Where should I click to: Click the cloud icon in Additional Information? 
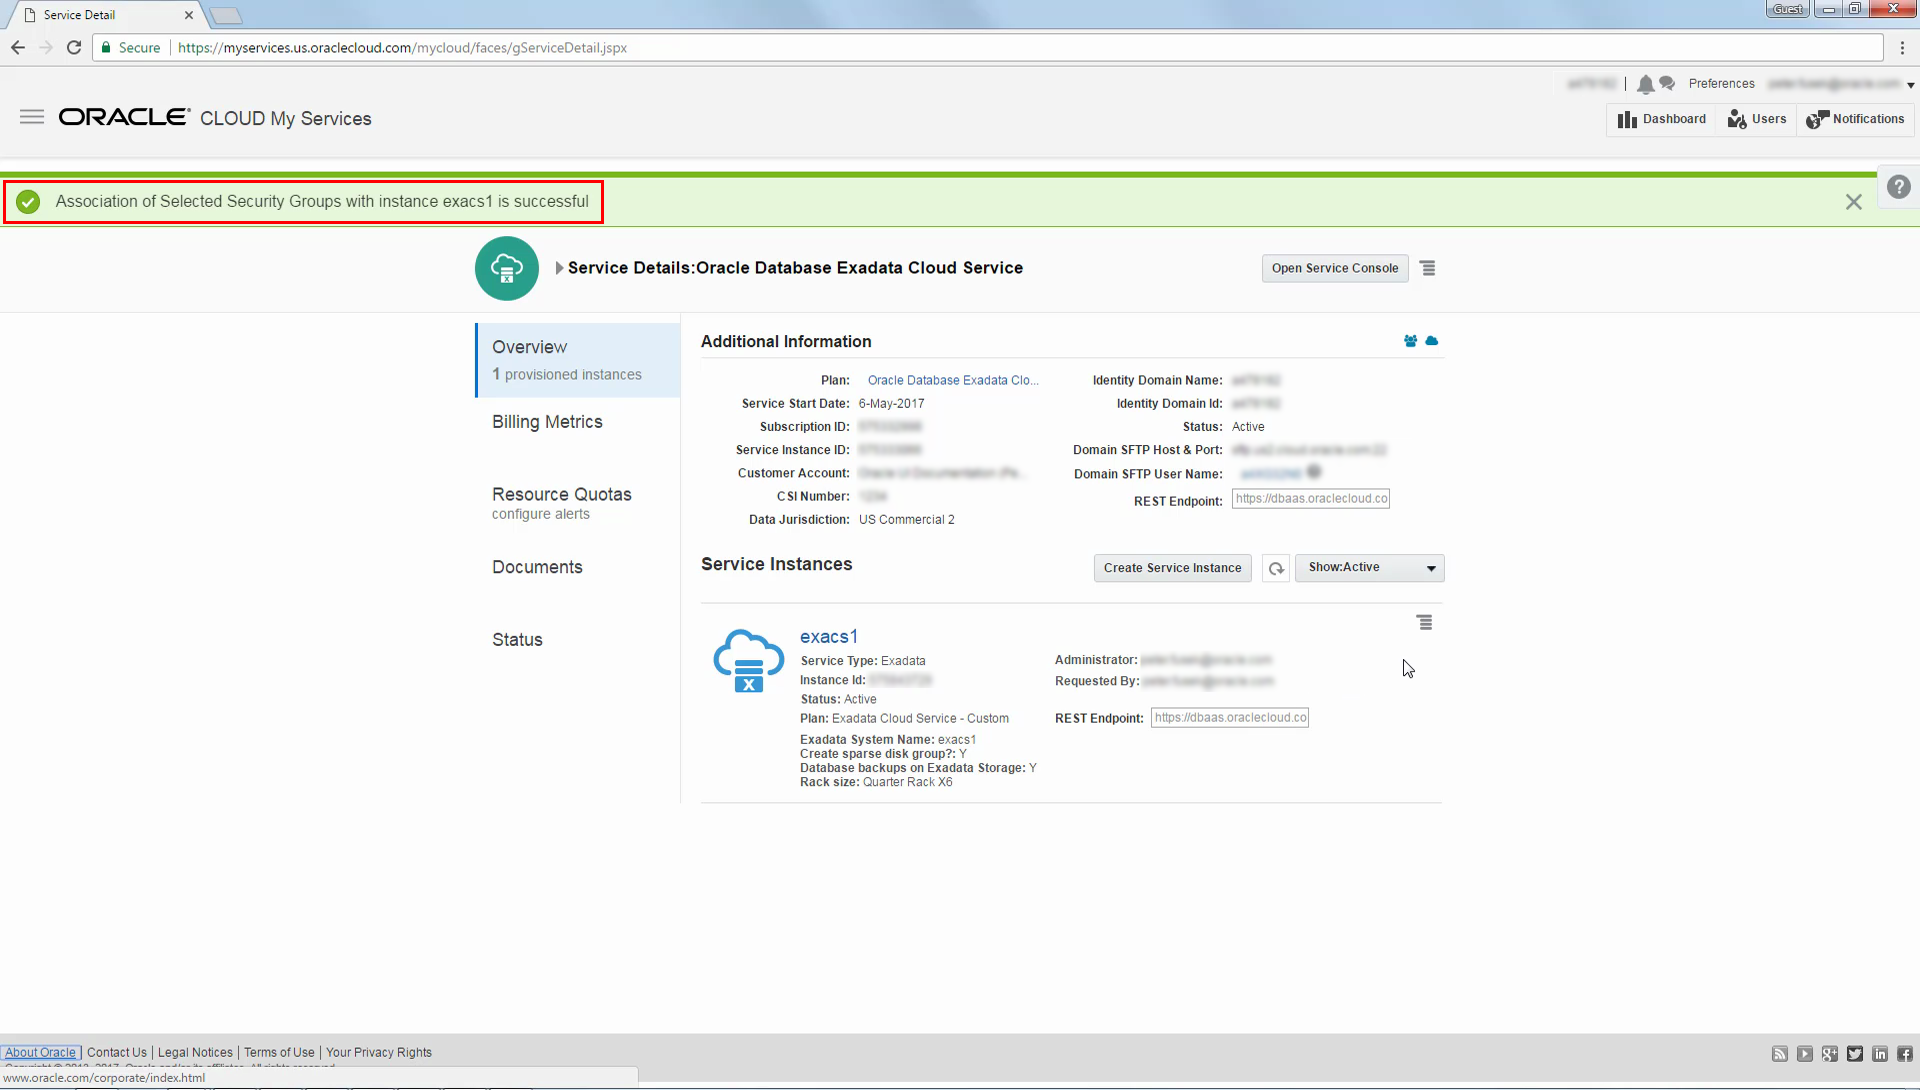tap(1432, 341)
